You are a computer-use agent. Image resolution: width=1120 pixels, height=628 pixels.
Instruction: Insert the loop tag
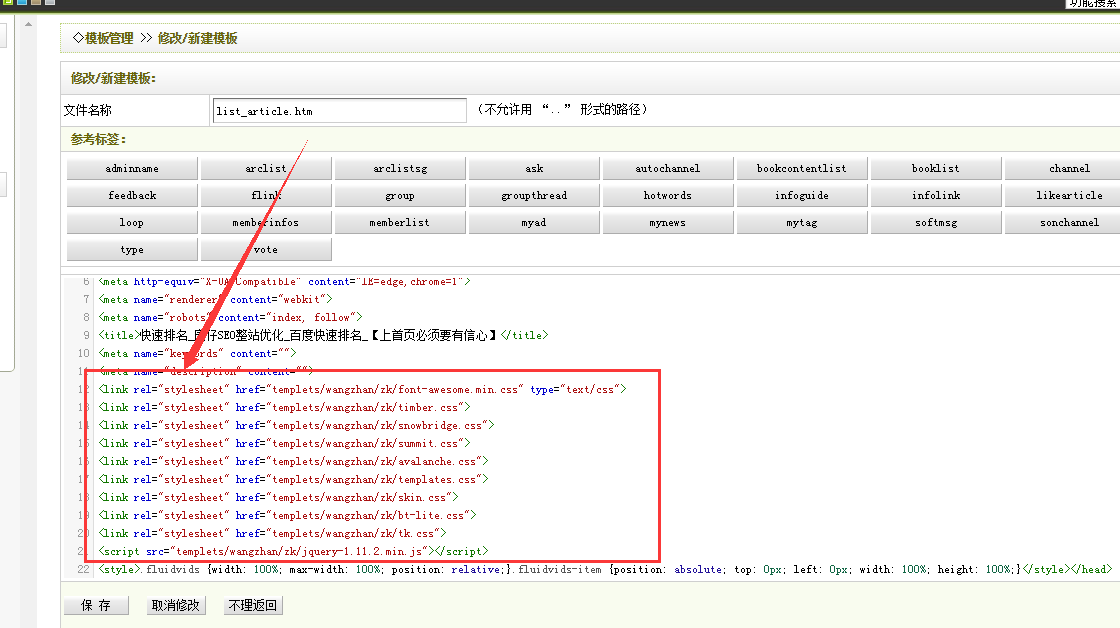coord(132,223)
